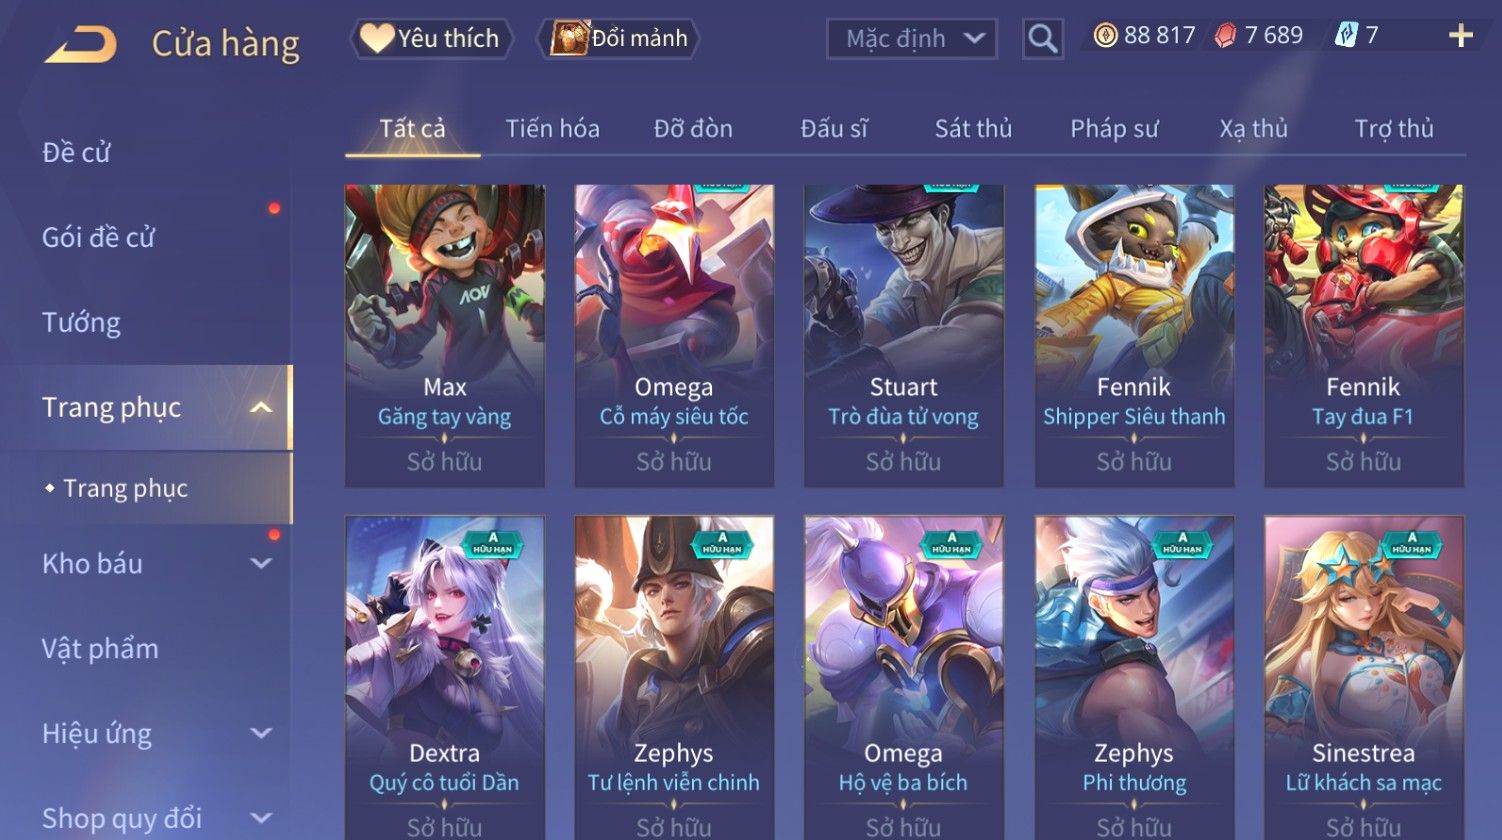
Task: Open Đổi mảnh chest exchange
Action: click(x=618, y=38)
